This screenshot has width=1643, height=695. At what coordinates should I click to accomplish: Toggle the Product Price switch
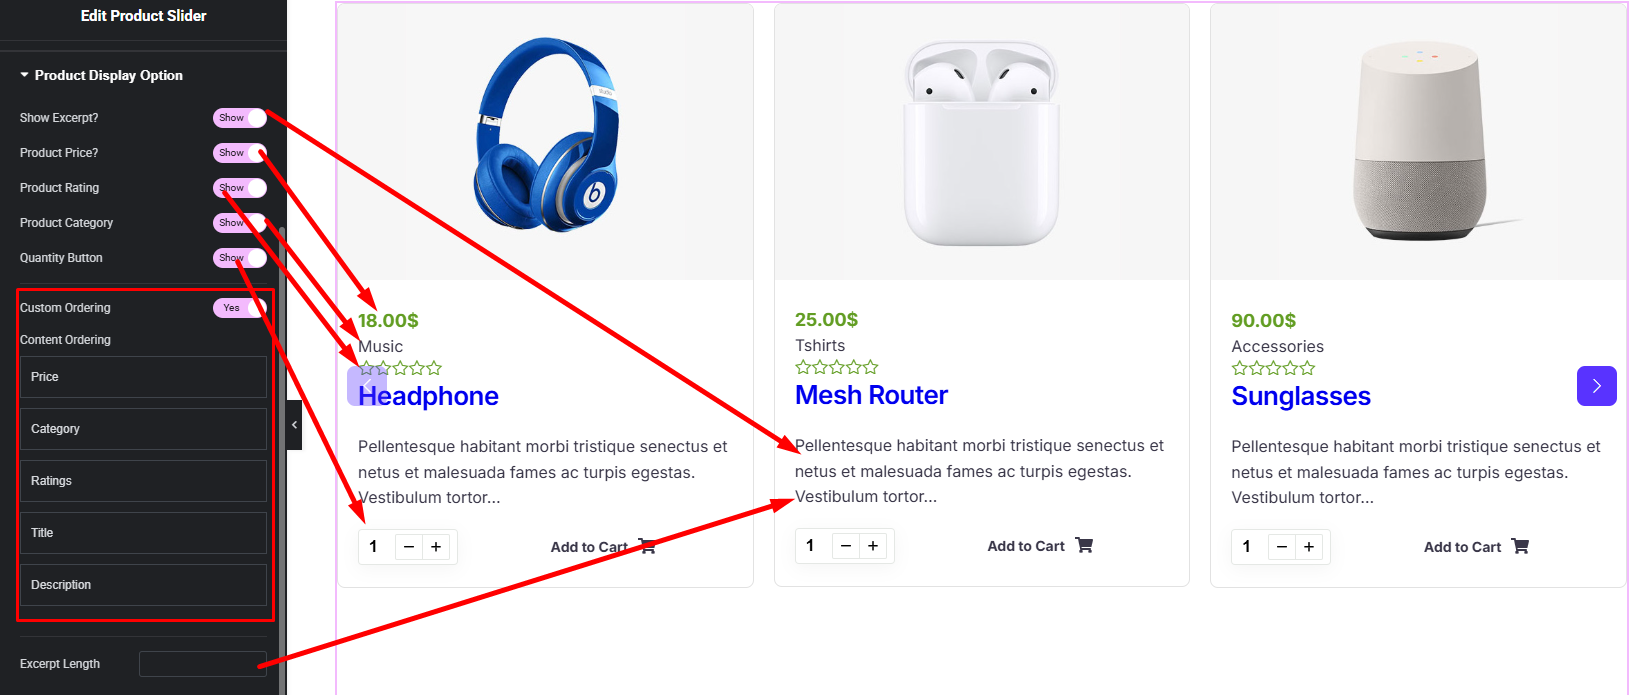point(240,153)
